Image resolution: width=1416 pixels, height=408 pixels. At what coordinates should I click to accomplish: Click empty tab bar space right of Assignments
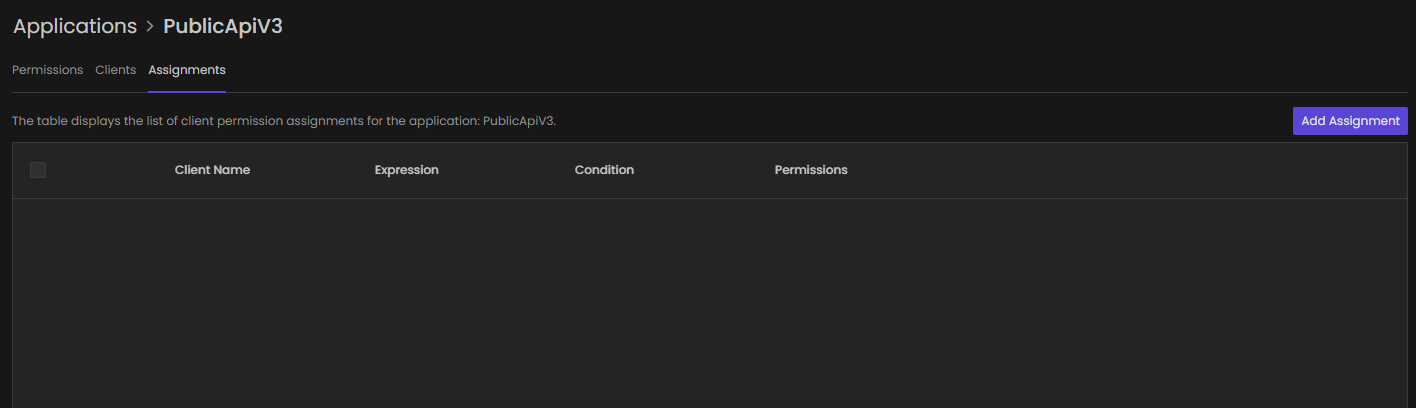click(700, 70)
